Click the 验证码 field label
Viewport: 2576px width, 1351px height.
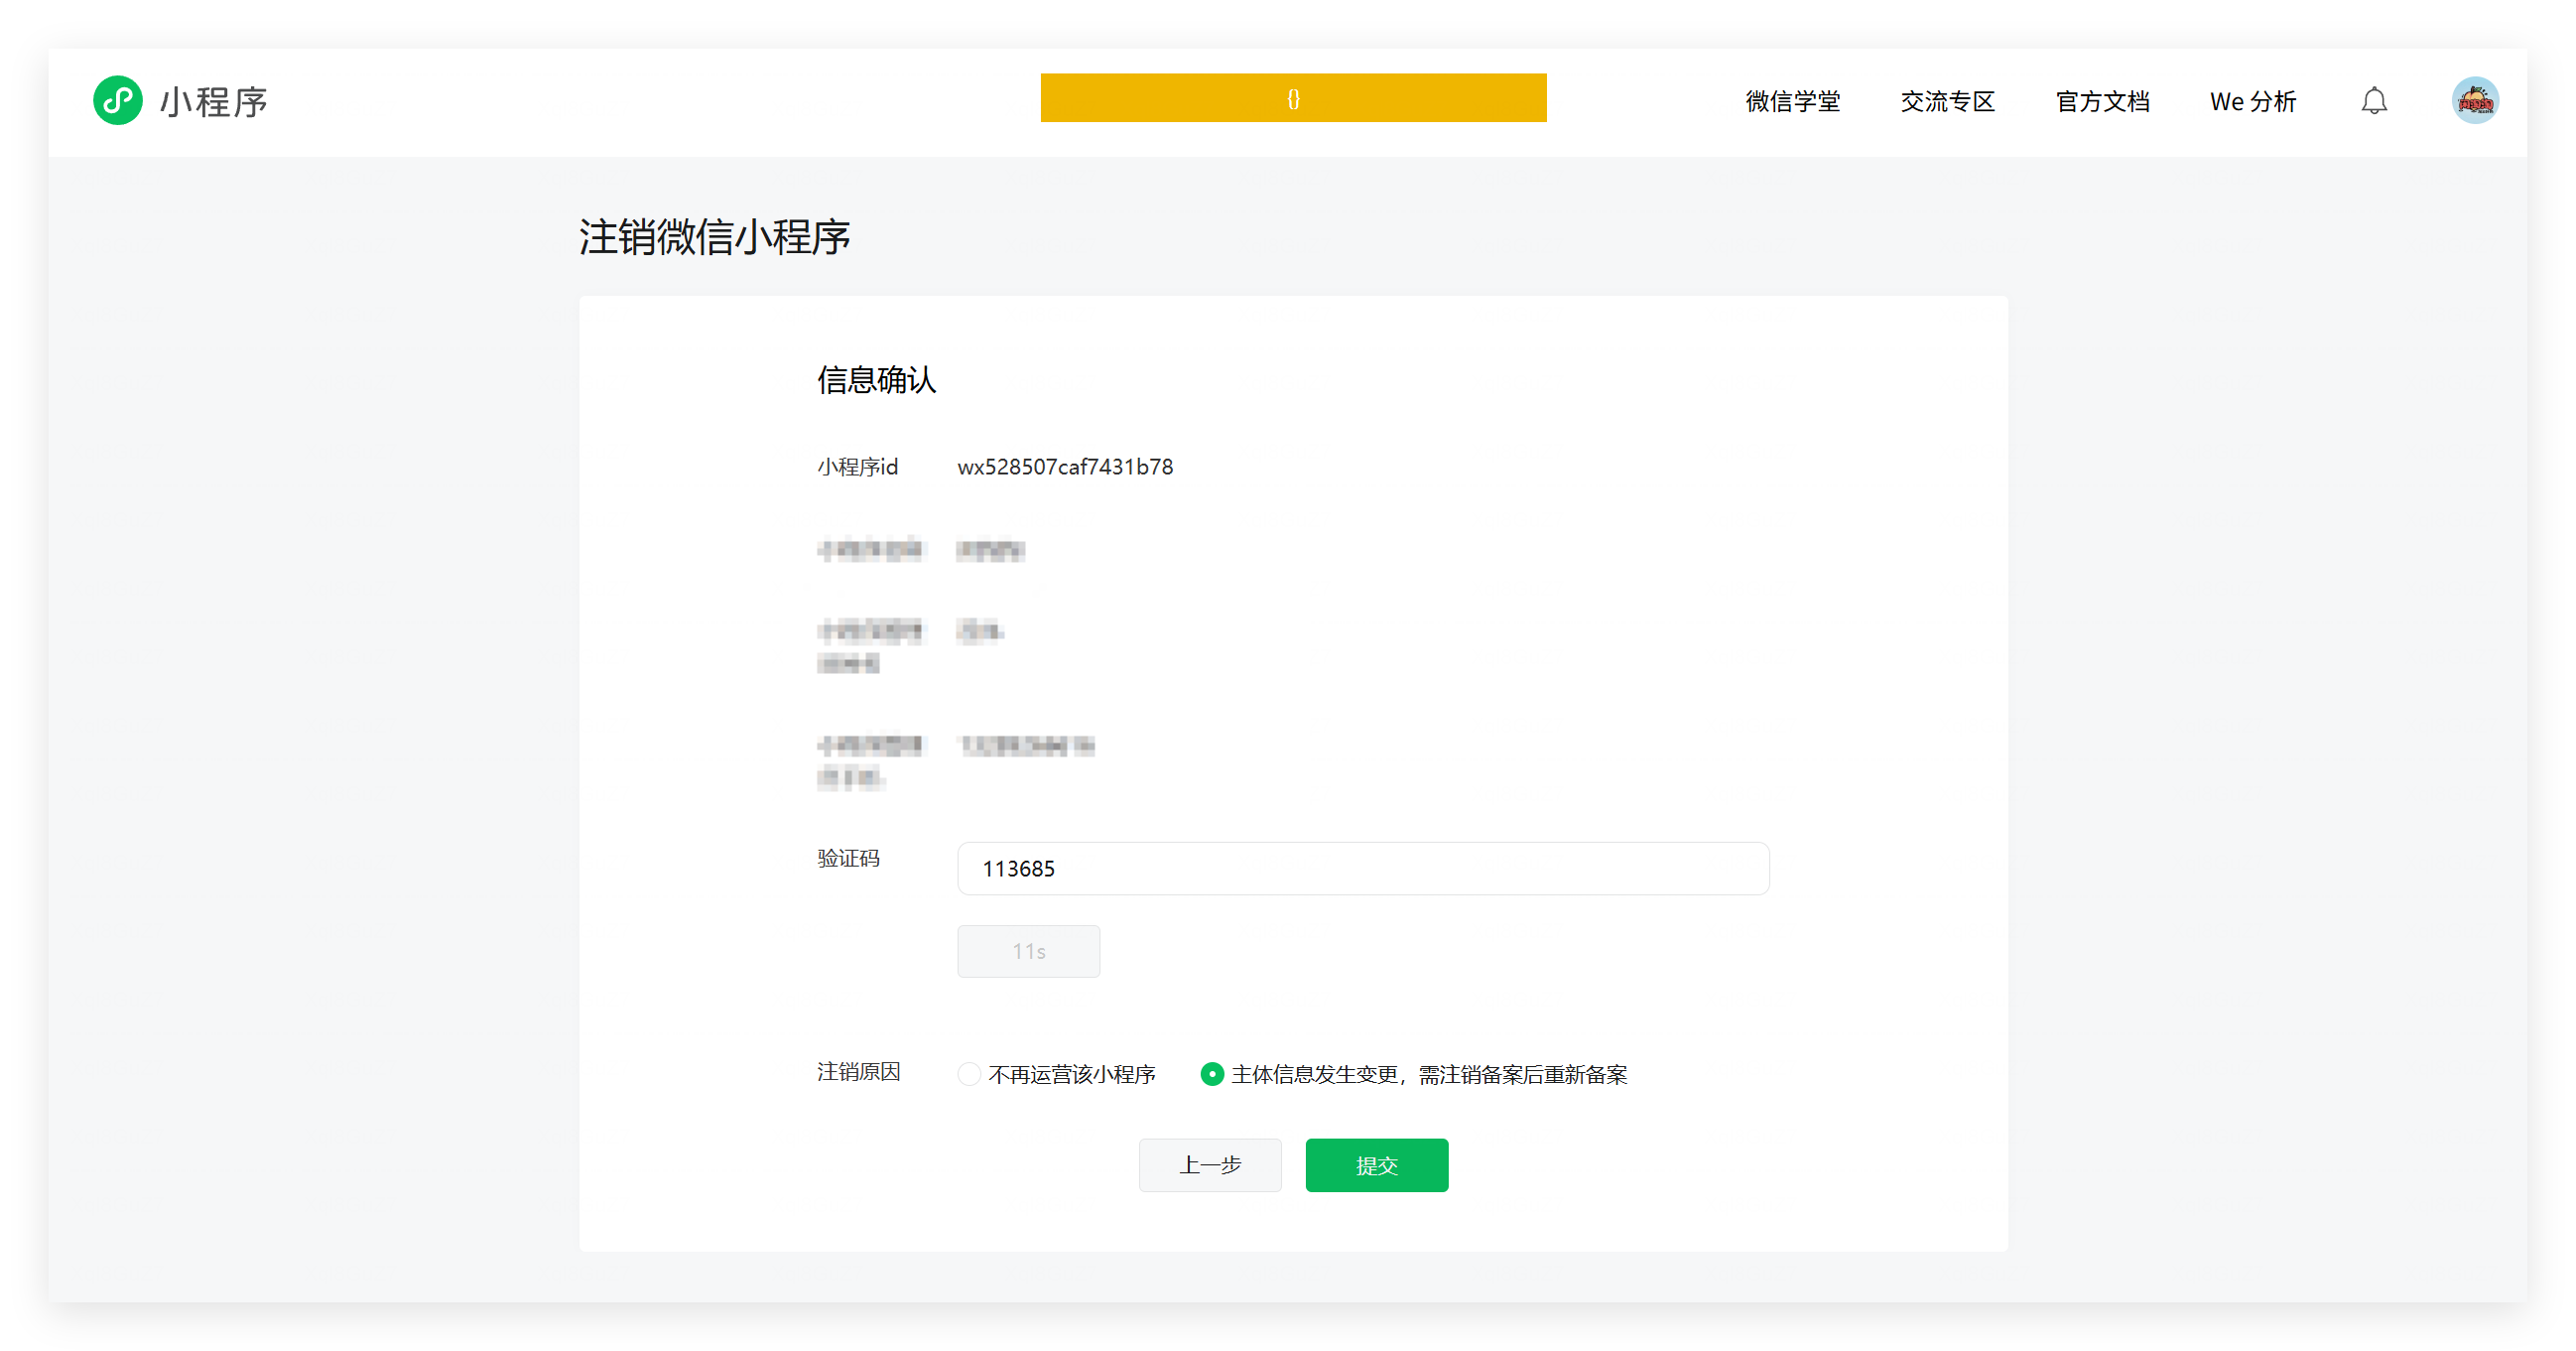848,858
